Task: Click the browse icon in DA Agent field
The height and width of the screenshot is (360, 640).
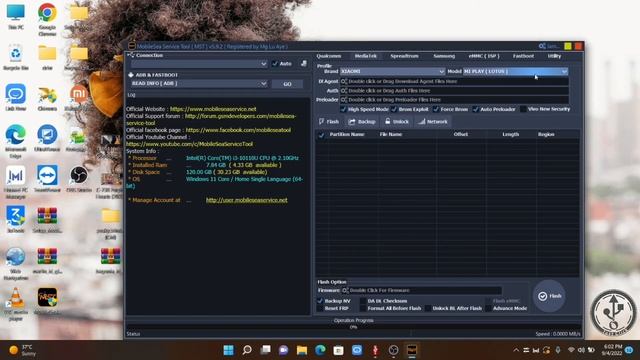Action: 344,81
